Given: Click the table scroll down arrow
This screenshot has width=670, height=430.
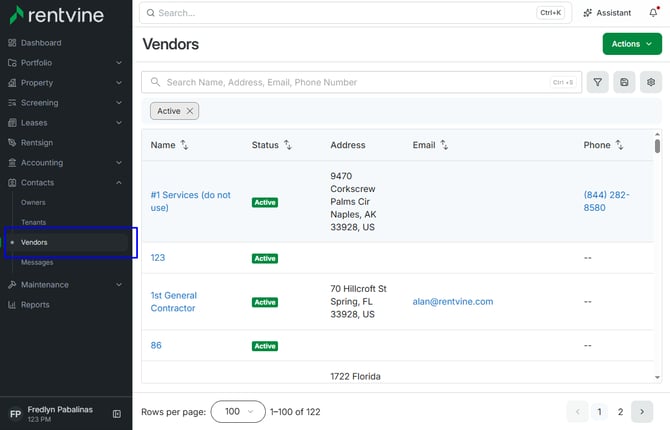Looking at the screenshot, I should (x=657, y=377).
